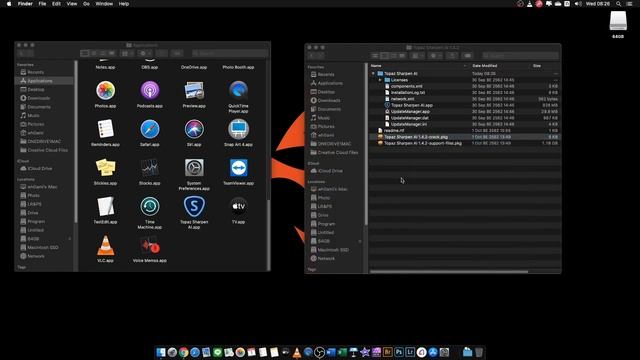
Task: Switch the Applications window to icon view
Action: coord(84,53)
